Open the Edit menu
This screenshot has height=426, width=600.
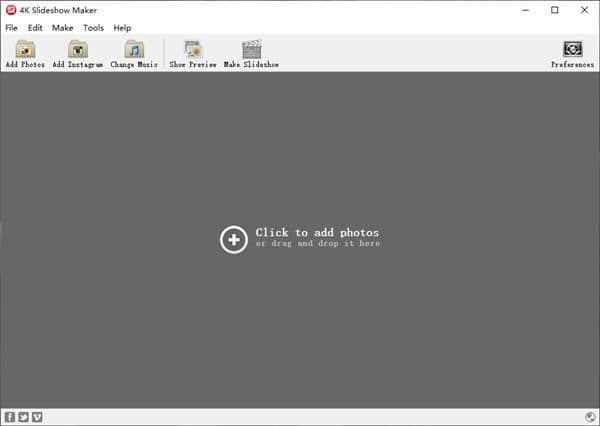[35, 28]
